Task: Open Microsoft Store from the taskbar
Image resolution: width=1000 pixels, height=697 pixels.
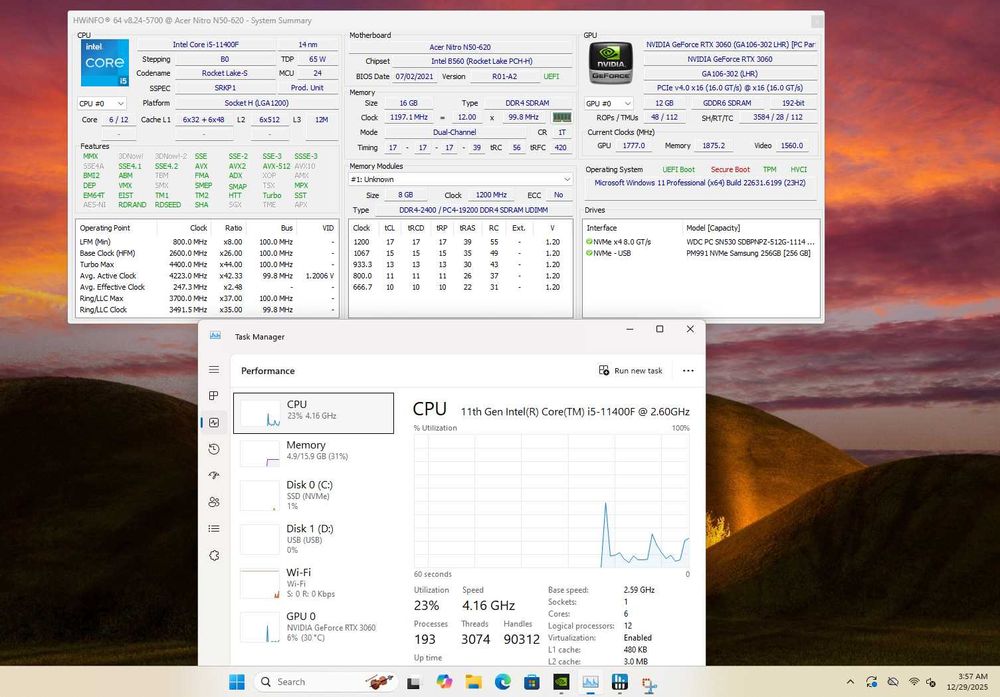Action: click(532, 682)
